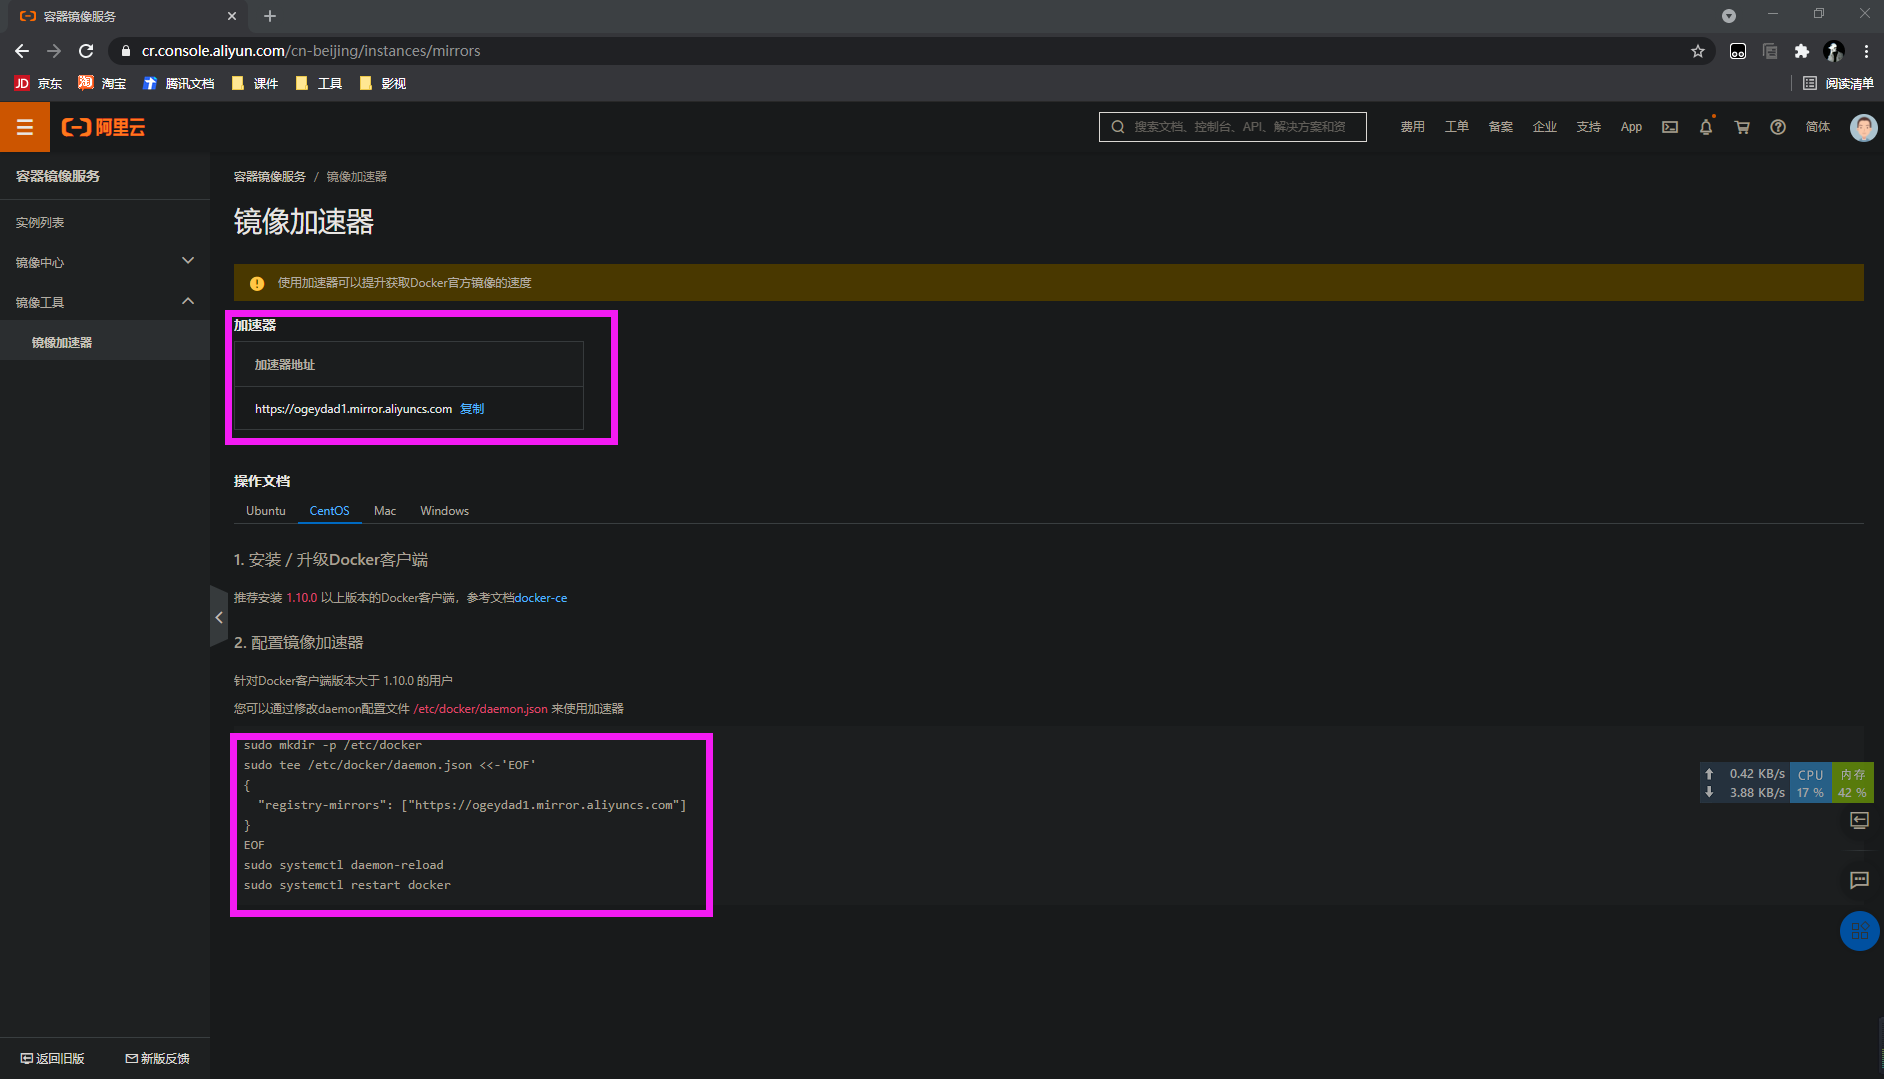Open a new browser tab

[x=270, y=16]
